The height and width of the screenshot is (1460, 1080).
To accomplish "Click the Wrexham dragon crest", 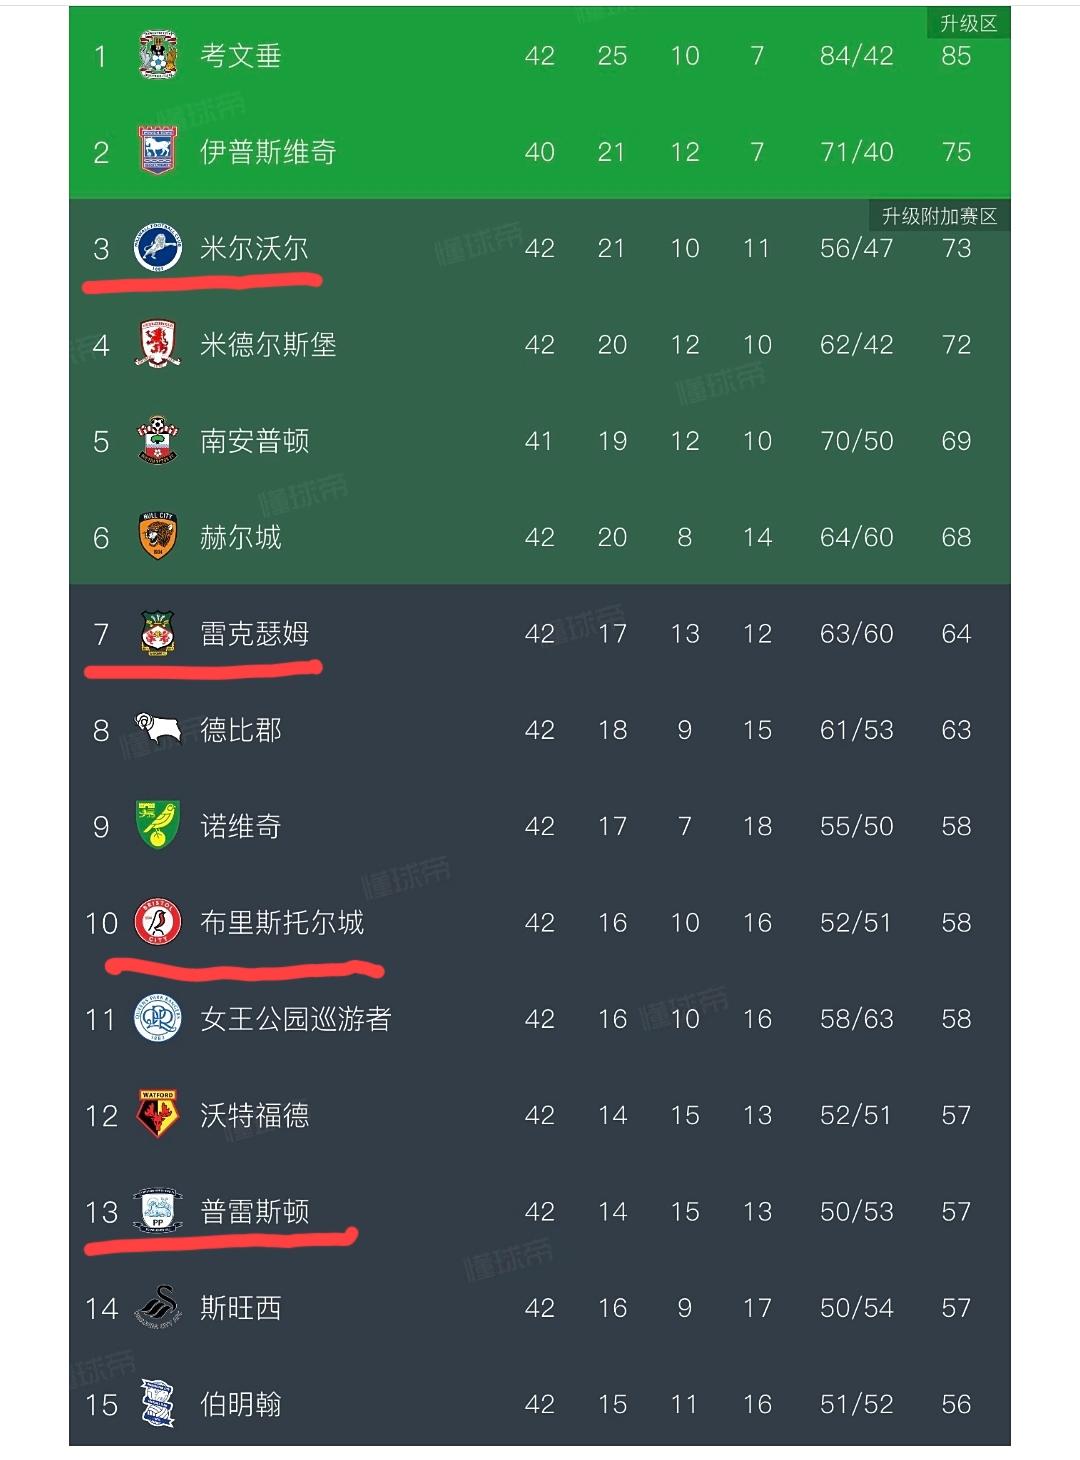I will point(157,632).
